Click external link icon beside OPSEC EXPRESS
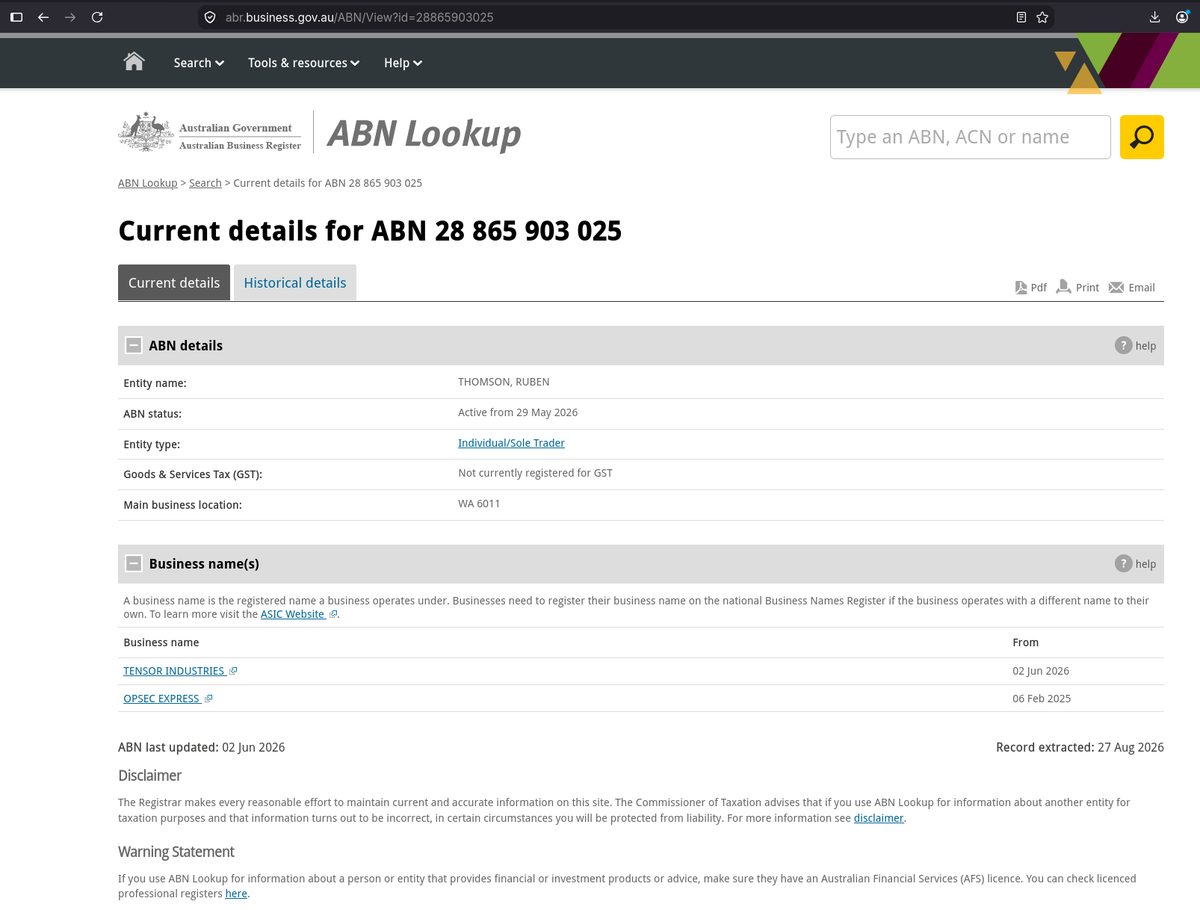The image size is (1200, 910). click(208, 699)
